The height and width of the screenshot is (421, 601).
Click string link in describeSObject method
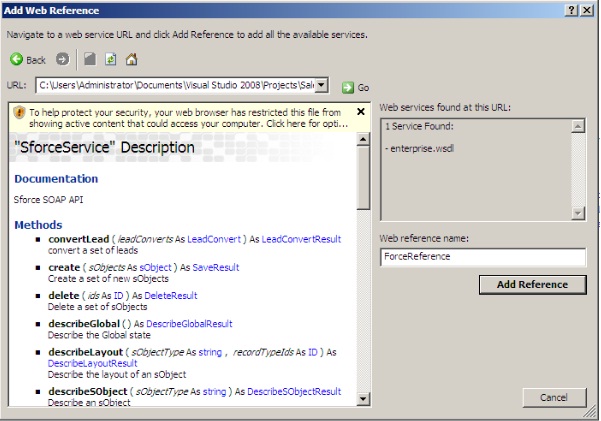click(x=214, y=392)
